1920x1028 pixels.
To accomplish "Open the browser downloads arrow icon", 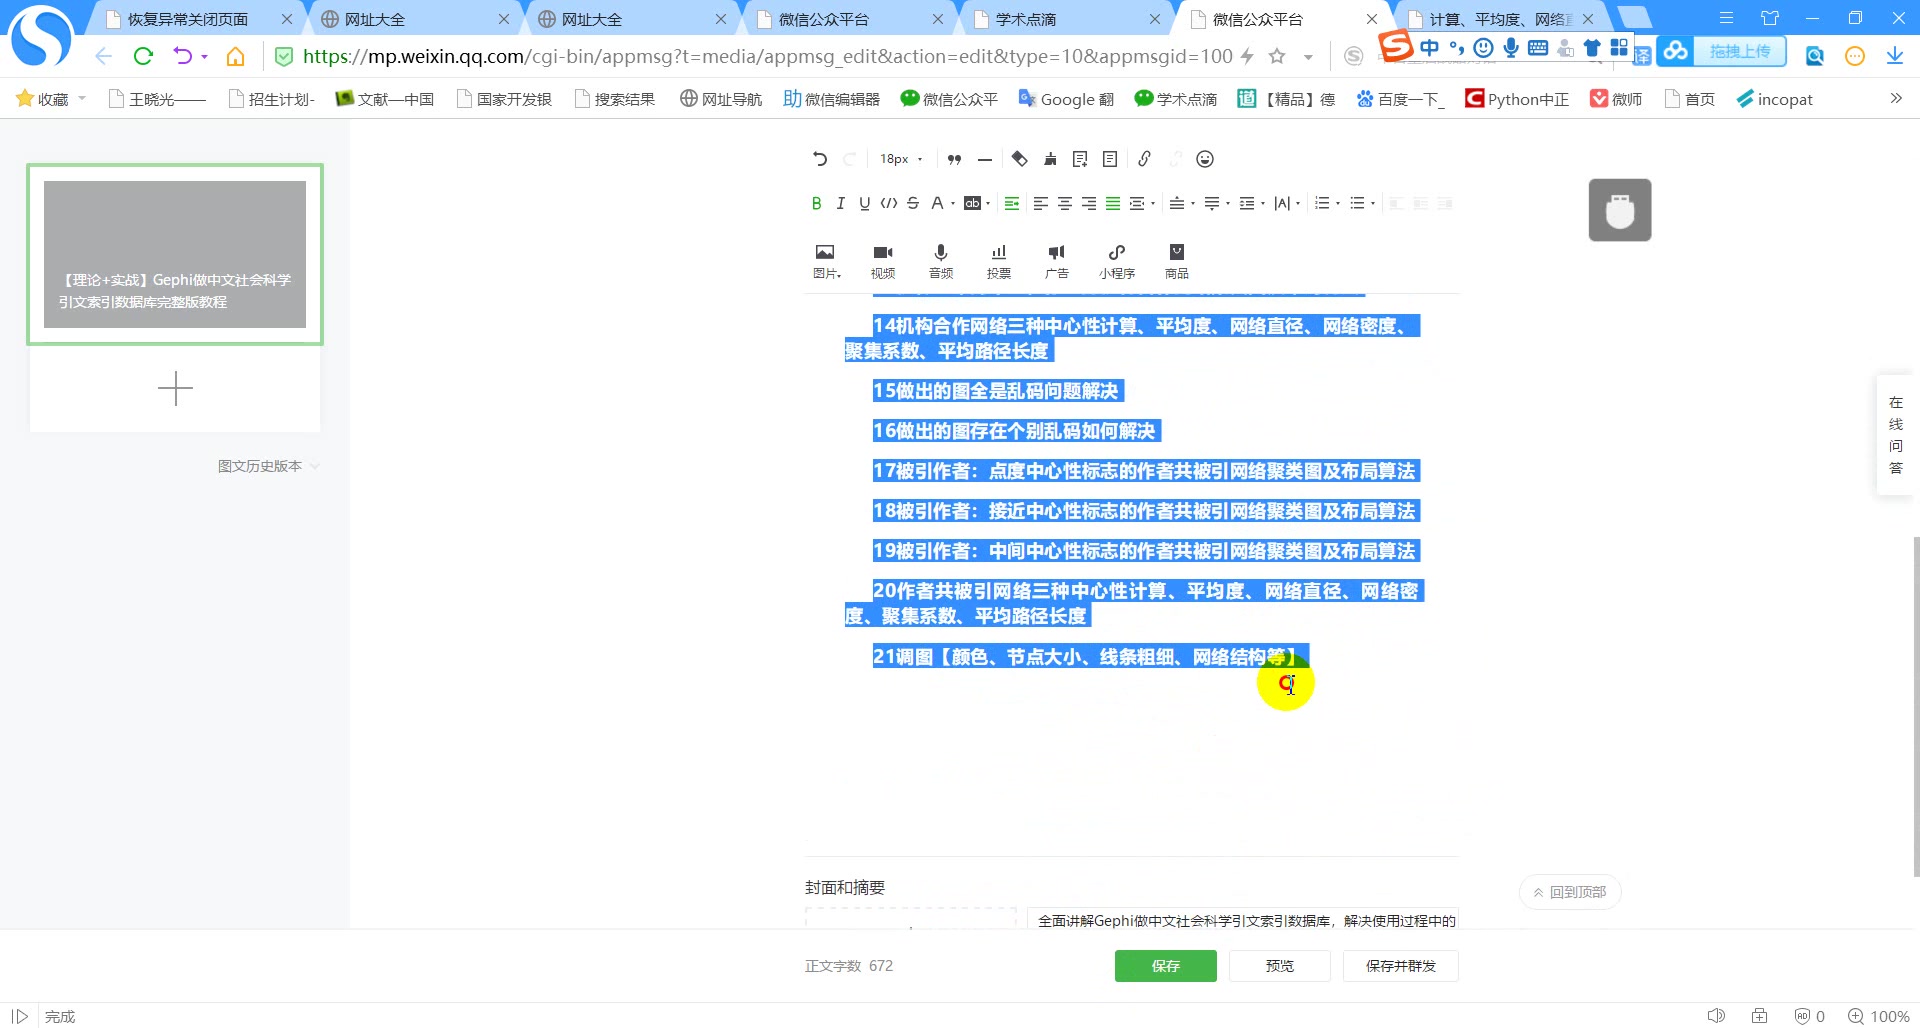I will click(x=1895, y=56).
